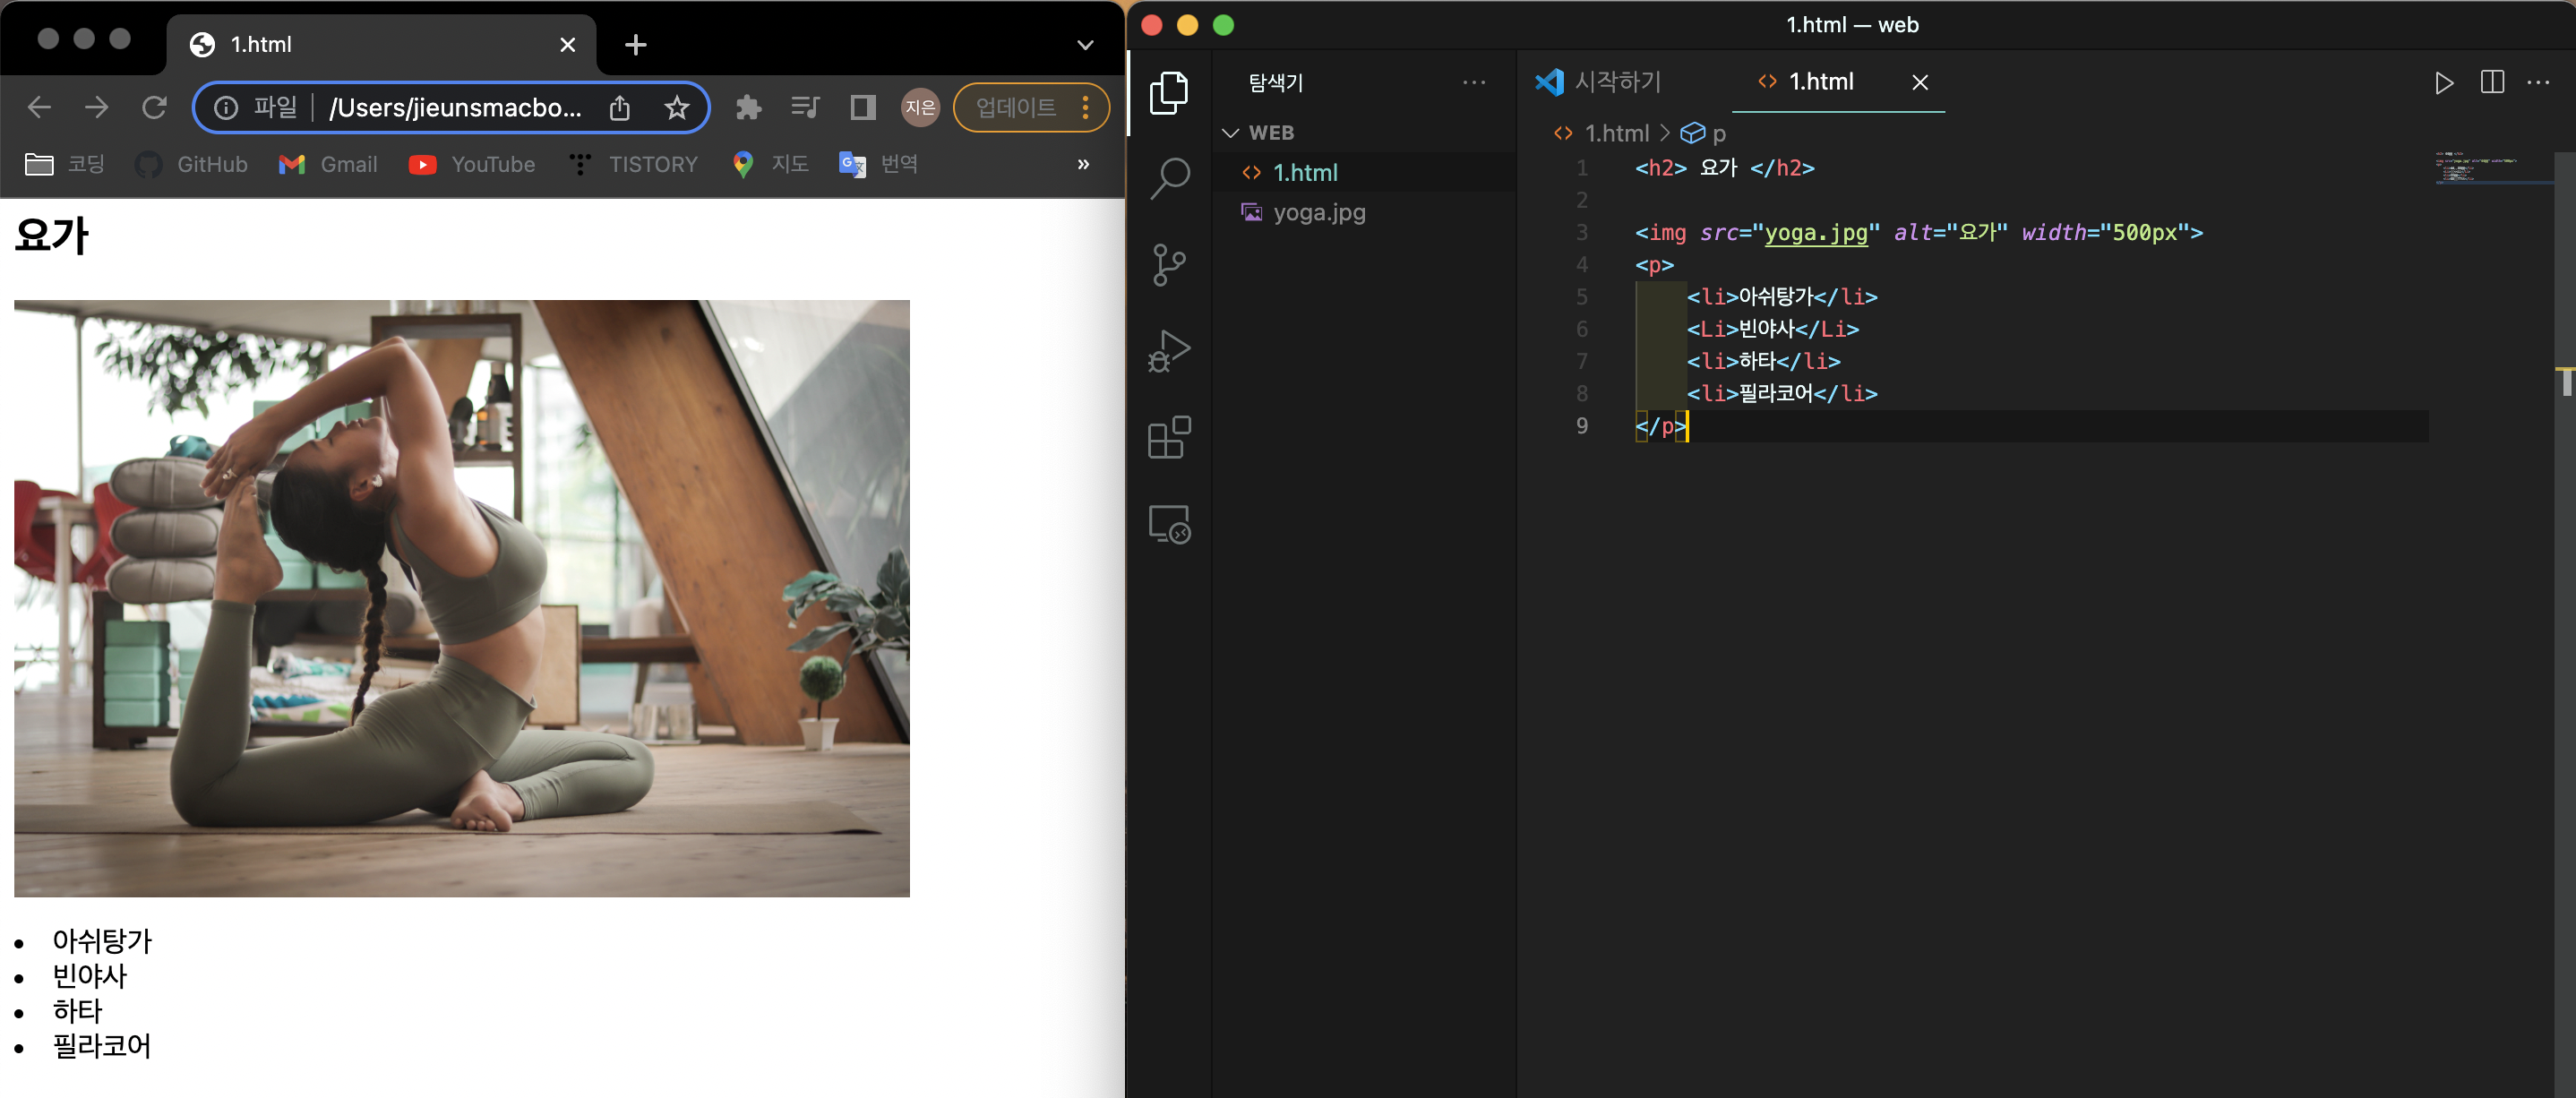Open the Extensions view
The image size is (2576, 1098).
(x=1168, y=437)
